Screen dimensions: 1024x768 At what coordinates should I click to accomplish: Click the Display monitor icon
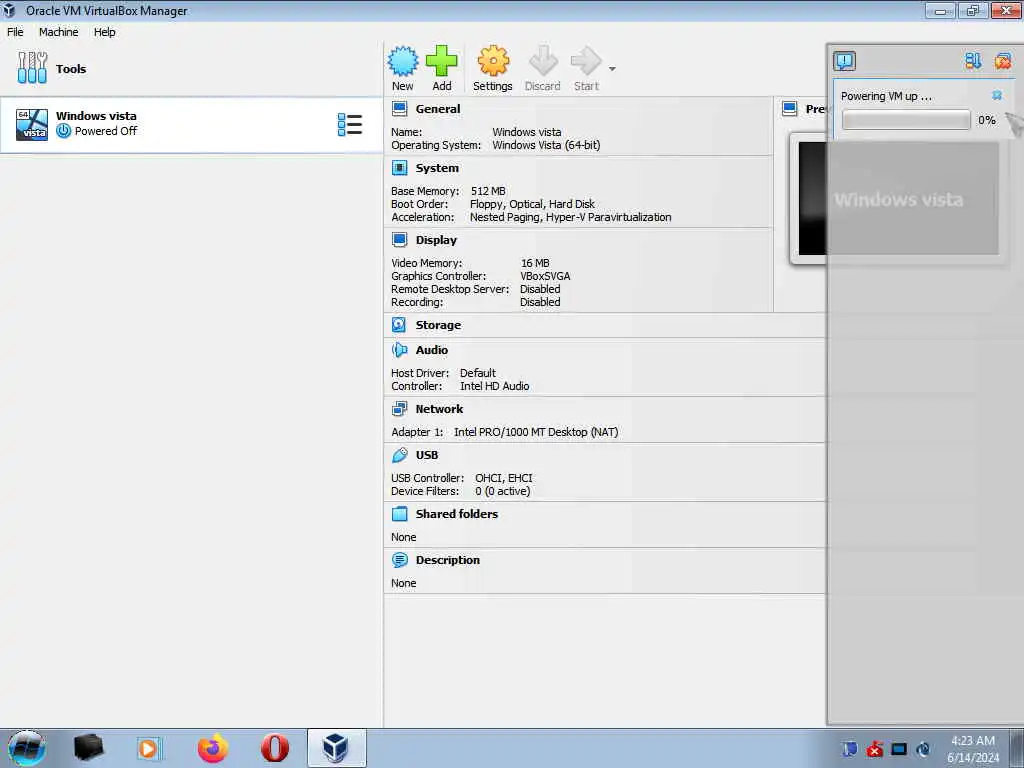coord(399,240)
